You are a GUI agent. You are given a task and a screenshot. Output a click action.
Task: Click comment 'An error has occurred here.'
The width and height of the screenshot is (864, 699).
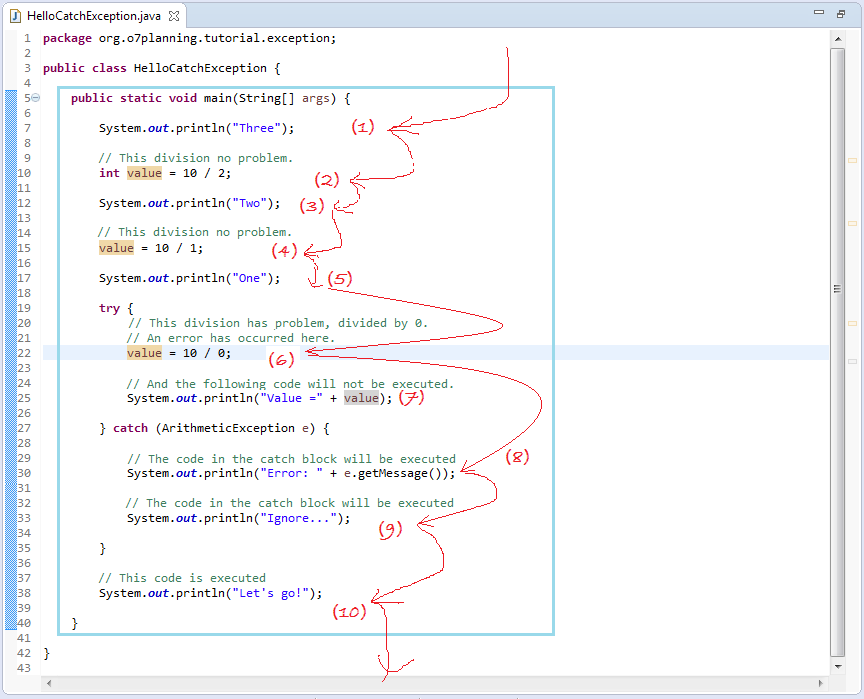231,338
